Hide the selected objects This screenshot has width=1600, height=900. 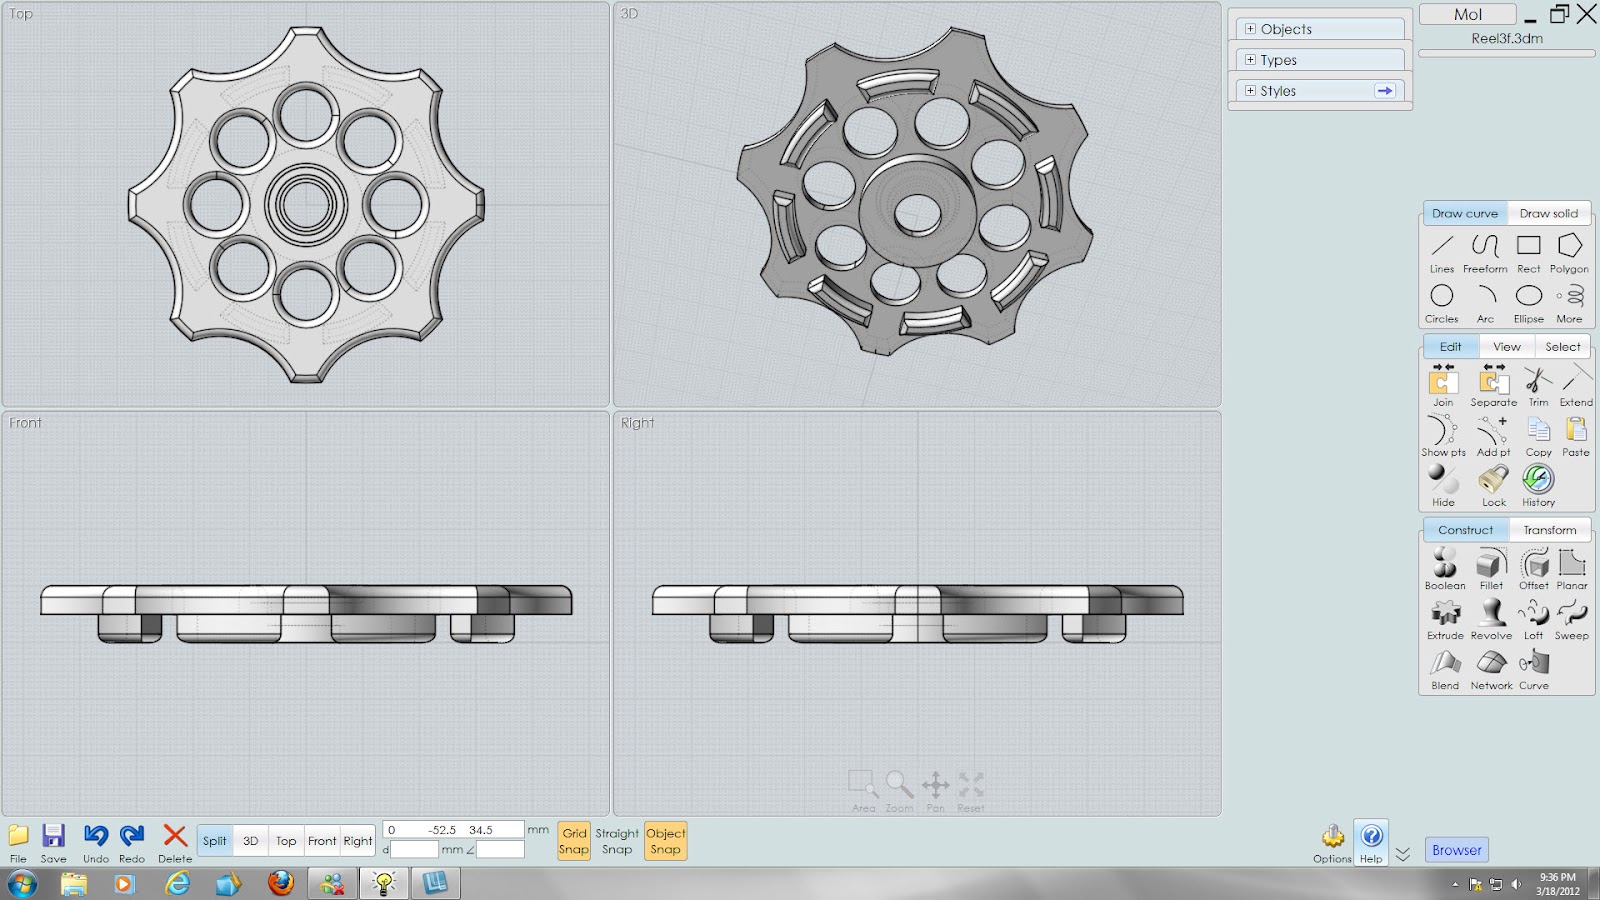coord(1443,486)
